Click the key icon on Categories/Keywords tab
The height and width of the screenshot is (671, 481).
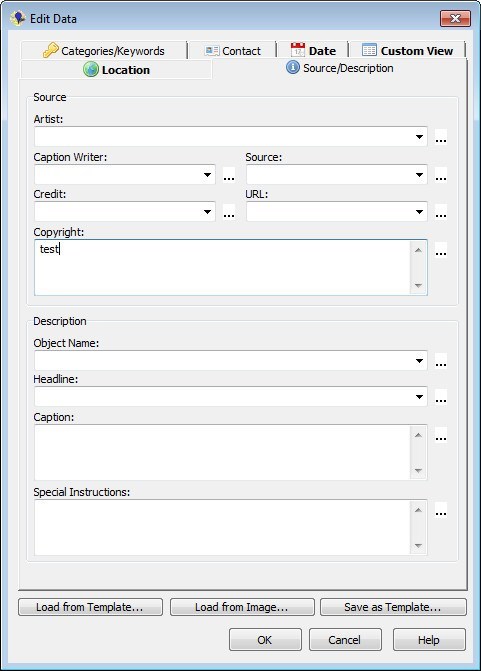click(50, 50)
